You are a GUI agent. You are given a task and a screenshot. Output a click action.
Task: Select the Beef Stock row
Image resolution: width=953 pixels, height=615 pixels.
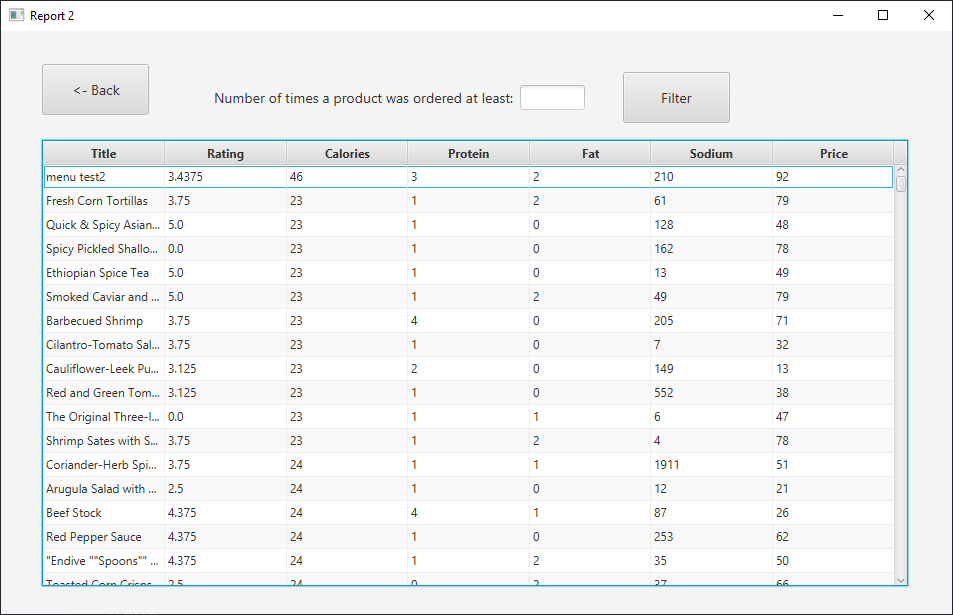click(469, 513)
